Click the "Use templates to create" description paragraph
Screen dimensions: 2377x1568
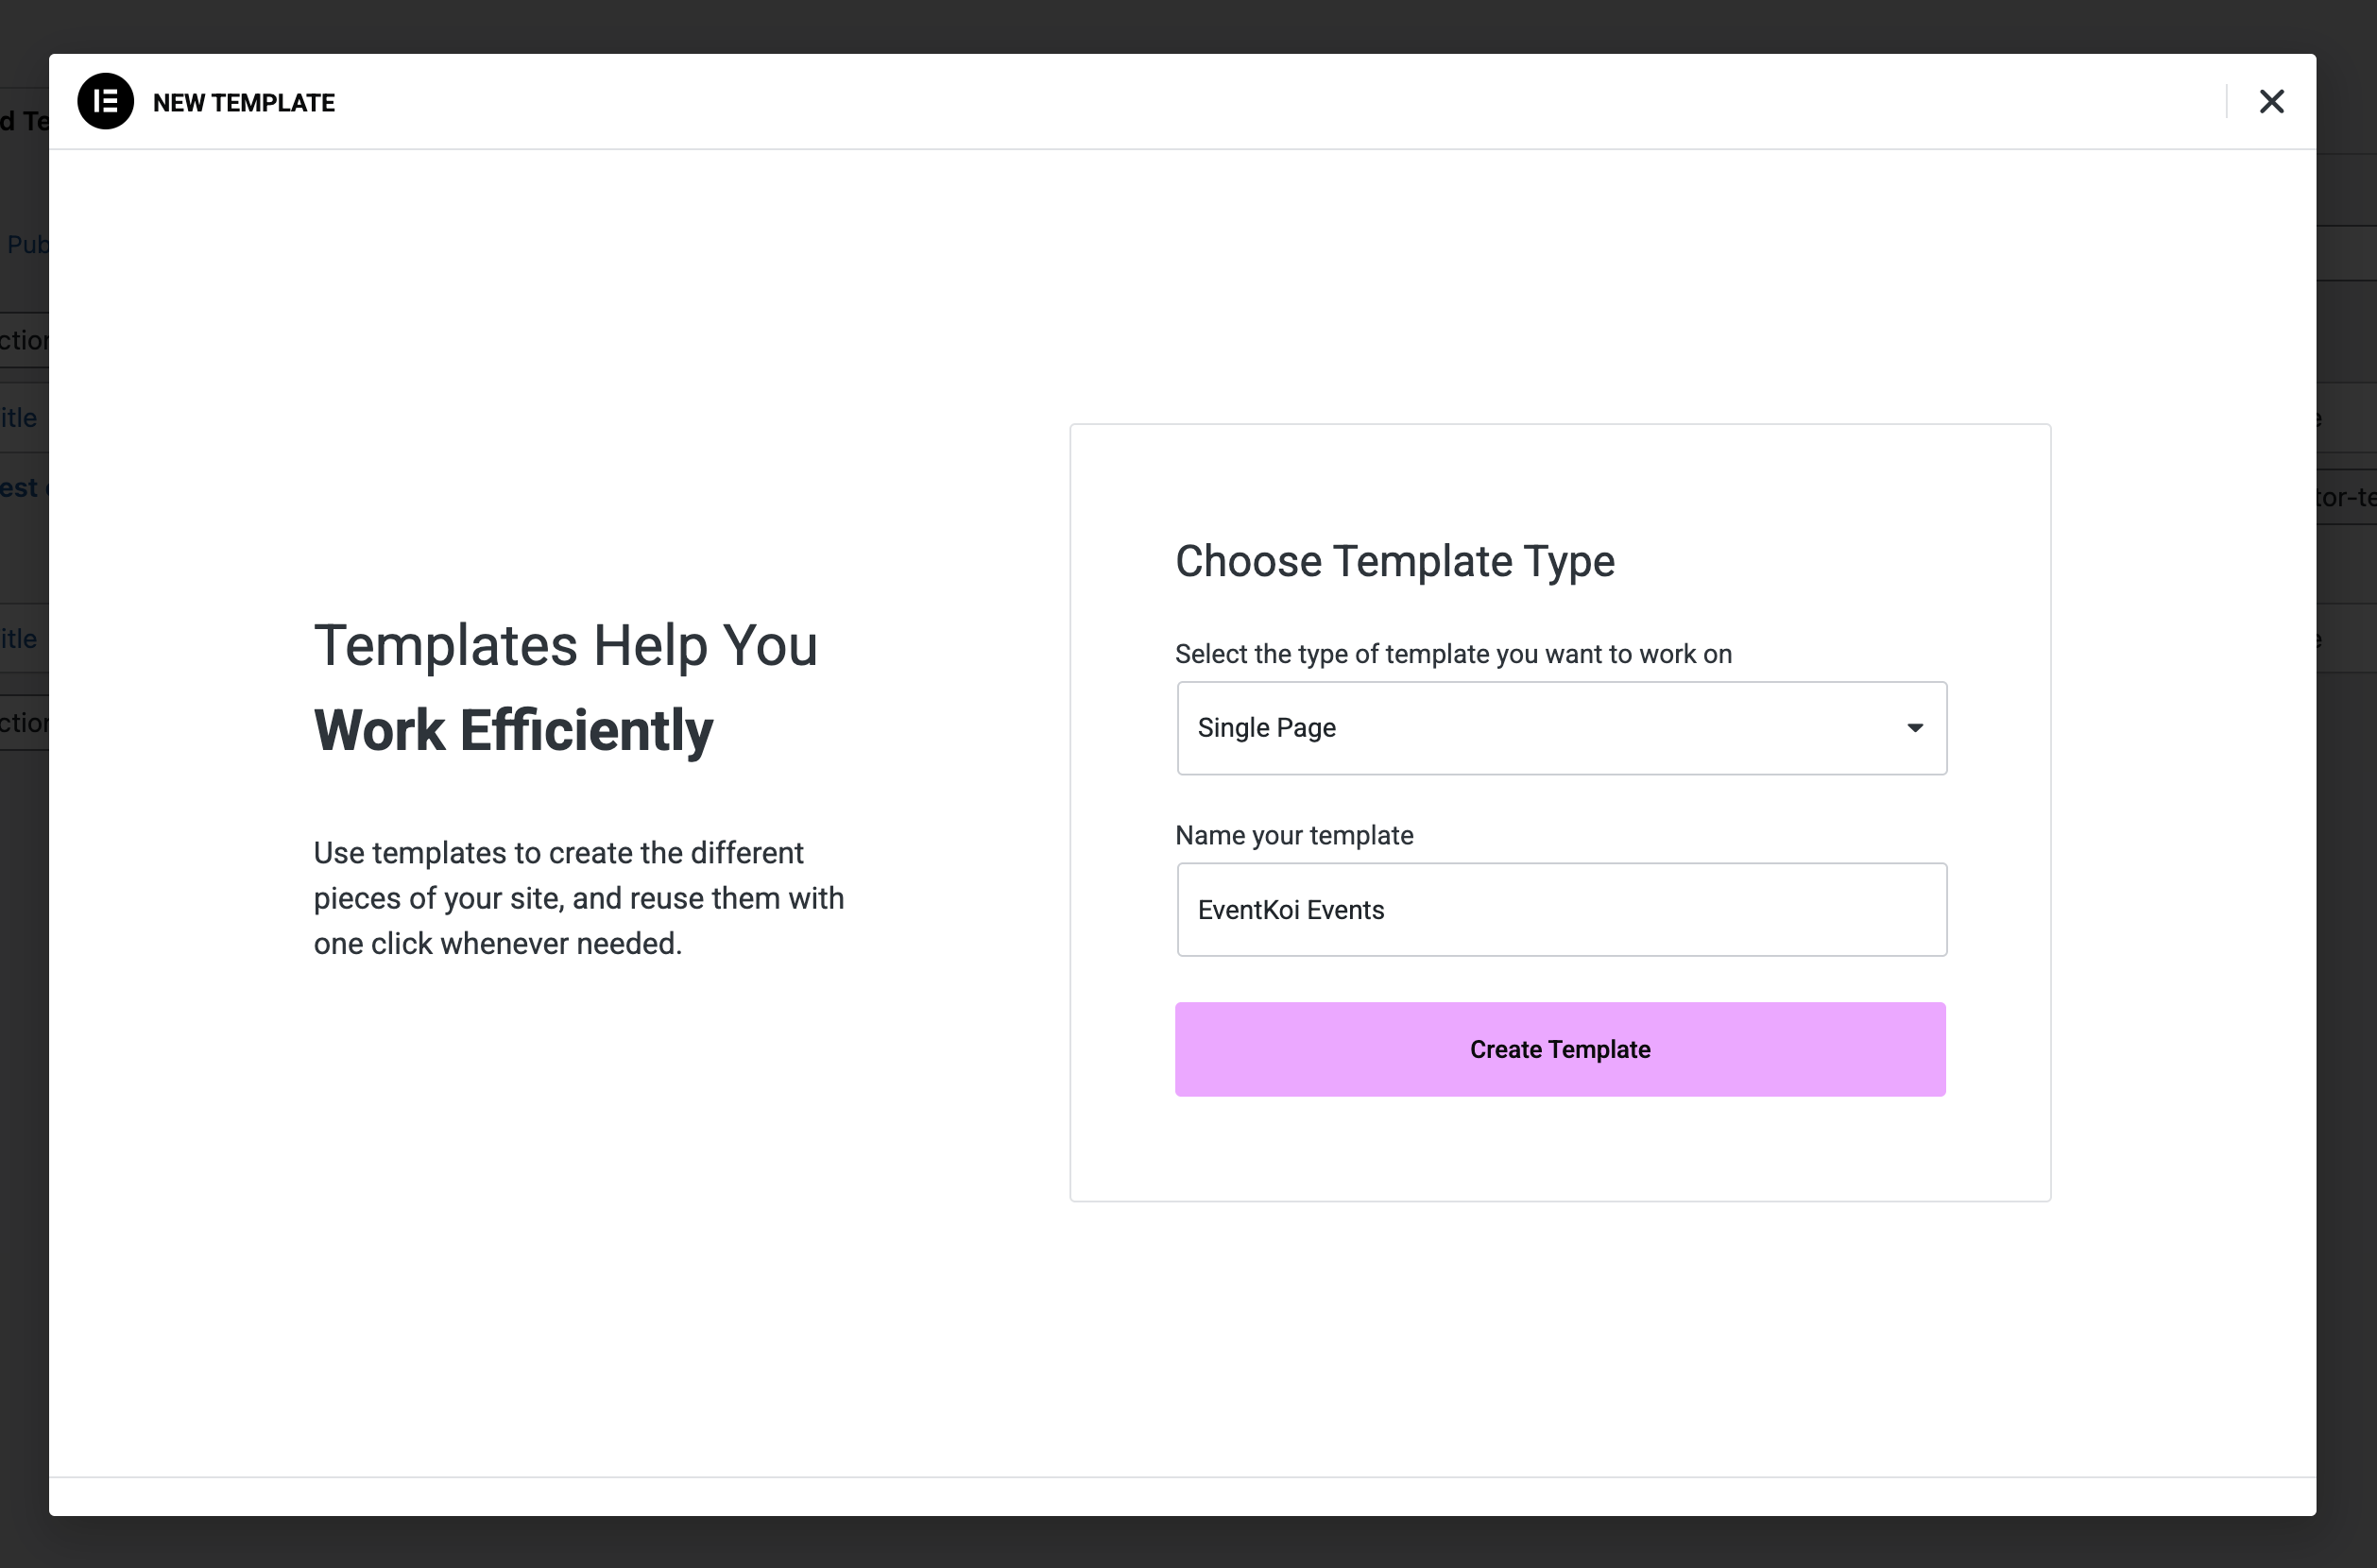click(x=578, y=898)
